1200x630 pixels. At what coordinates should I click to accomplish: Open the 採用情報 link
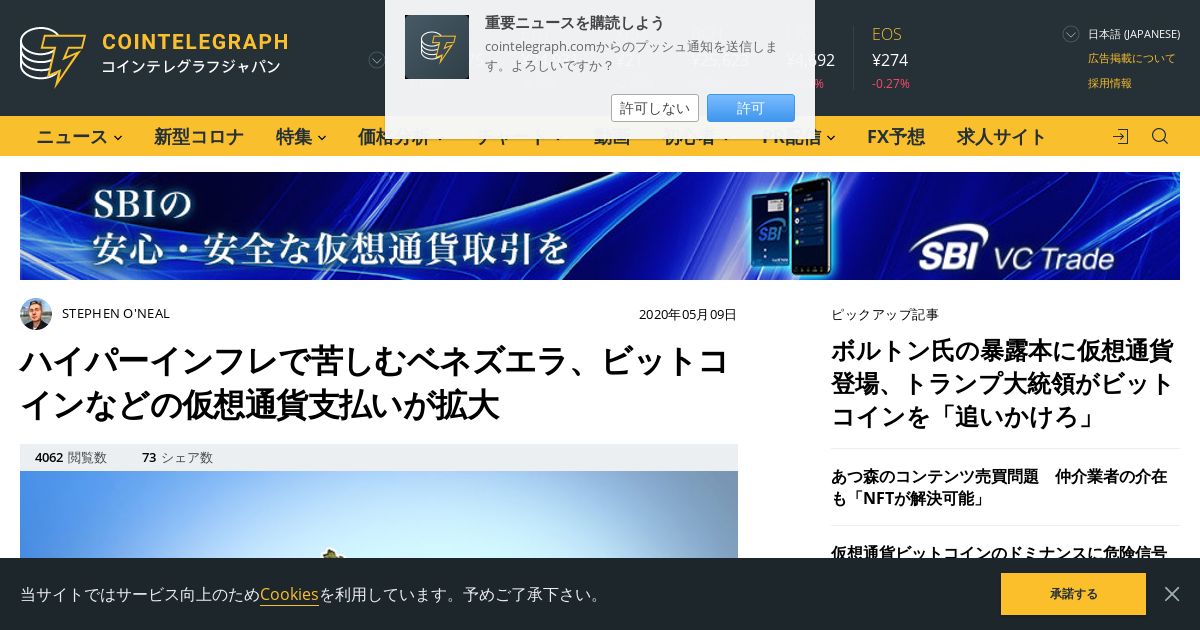pos(1110,83)
